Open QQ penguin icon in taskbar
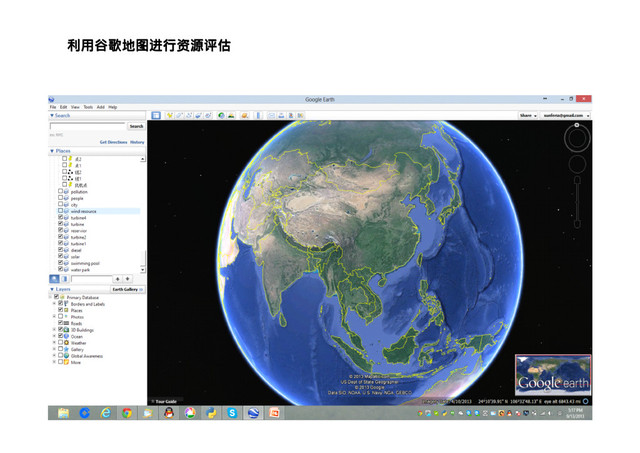The width and height of the screenshot is (640, 453). pos(169,413)
